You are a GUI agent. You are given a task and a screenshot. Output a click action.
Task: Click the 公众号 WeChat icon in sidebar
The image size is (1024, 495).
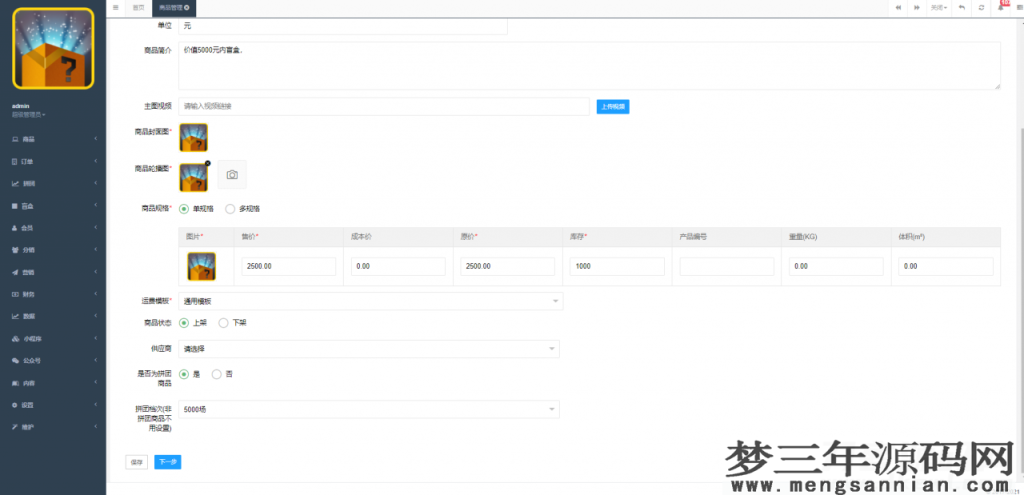tap(15, 360)
